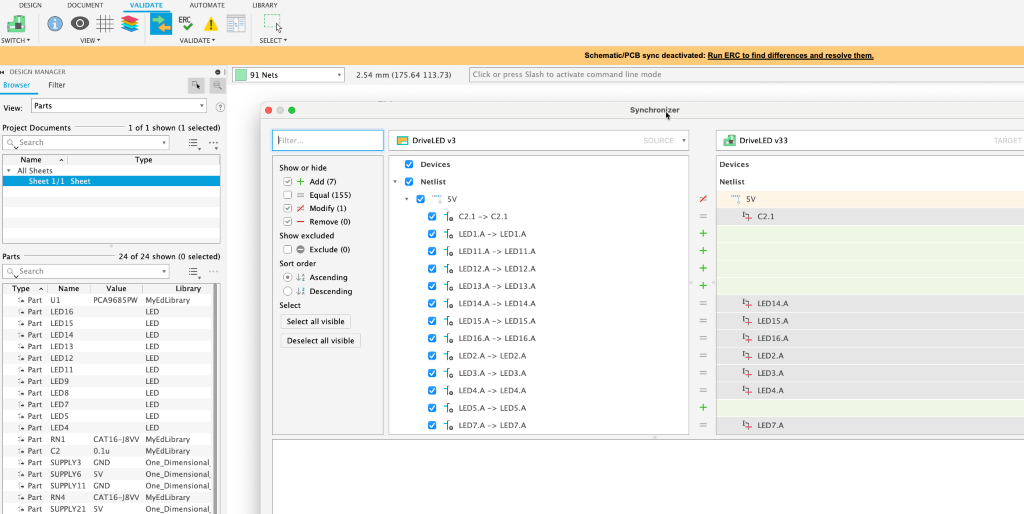Open the Info tool in View group

coord(55,23)
